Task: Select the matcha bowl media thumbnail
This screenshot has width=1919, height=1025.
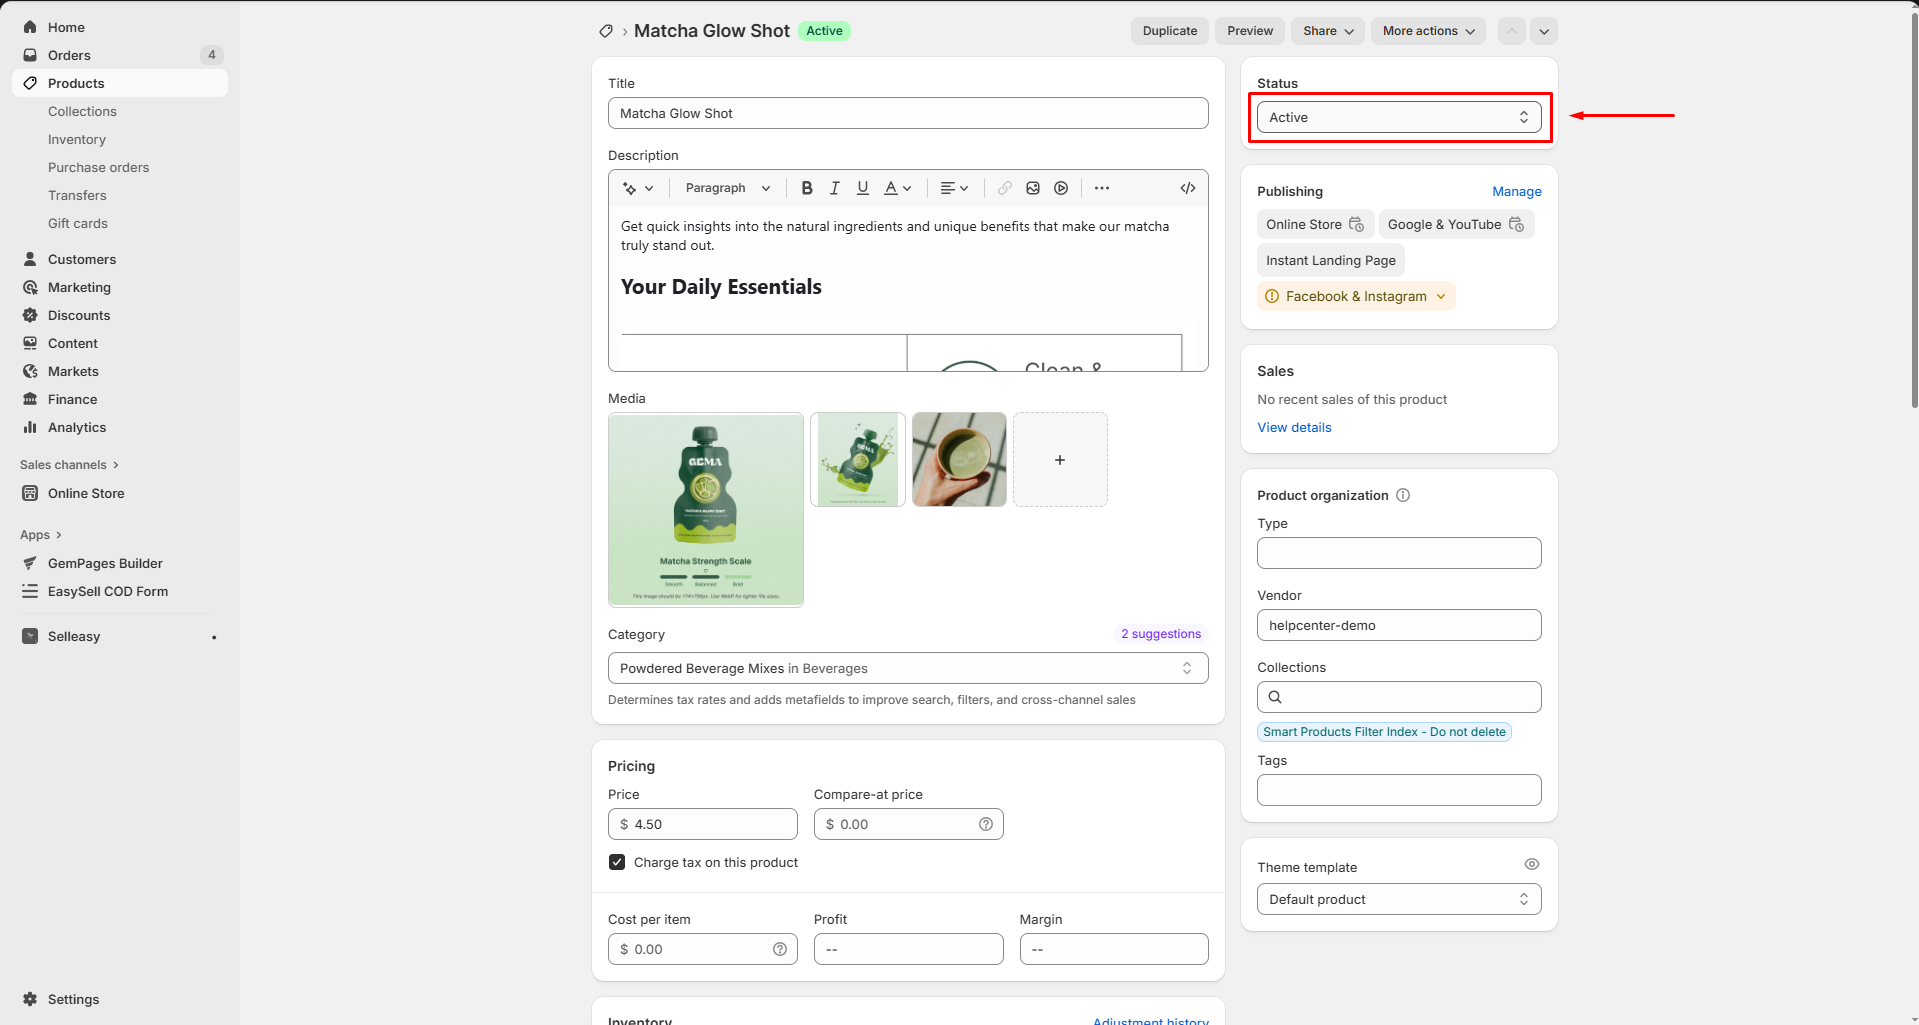Action: coord(959,460)
